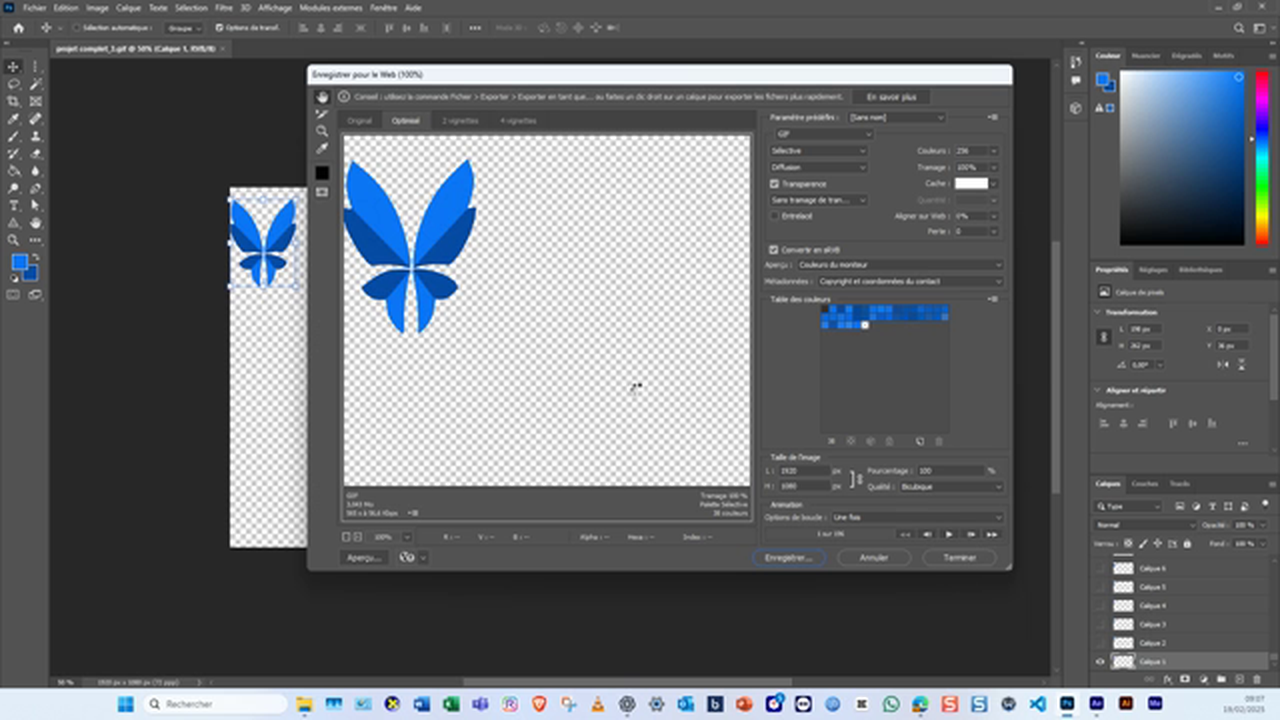This screenshot has width=1280, height=720.
Task: Select the Zoom tool in export dialog
Action: tap(322, 131)
